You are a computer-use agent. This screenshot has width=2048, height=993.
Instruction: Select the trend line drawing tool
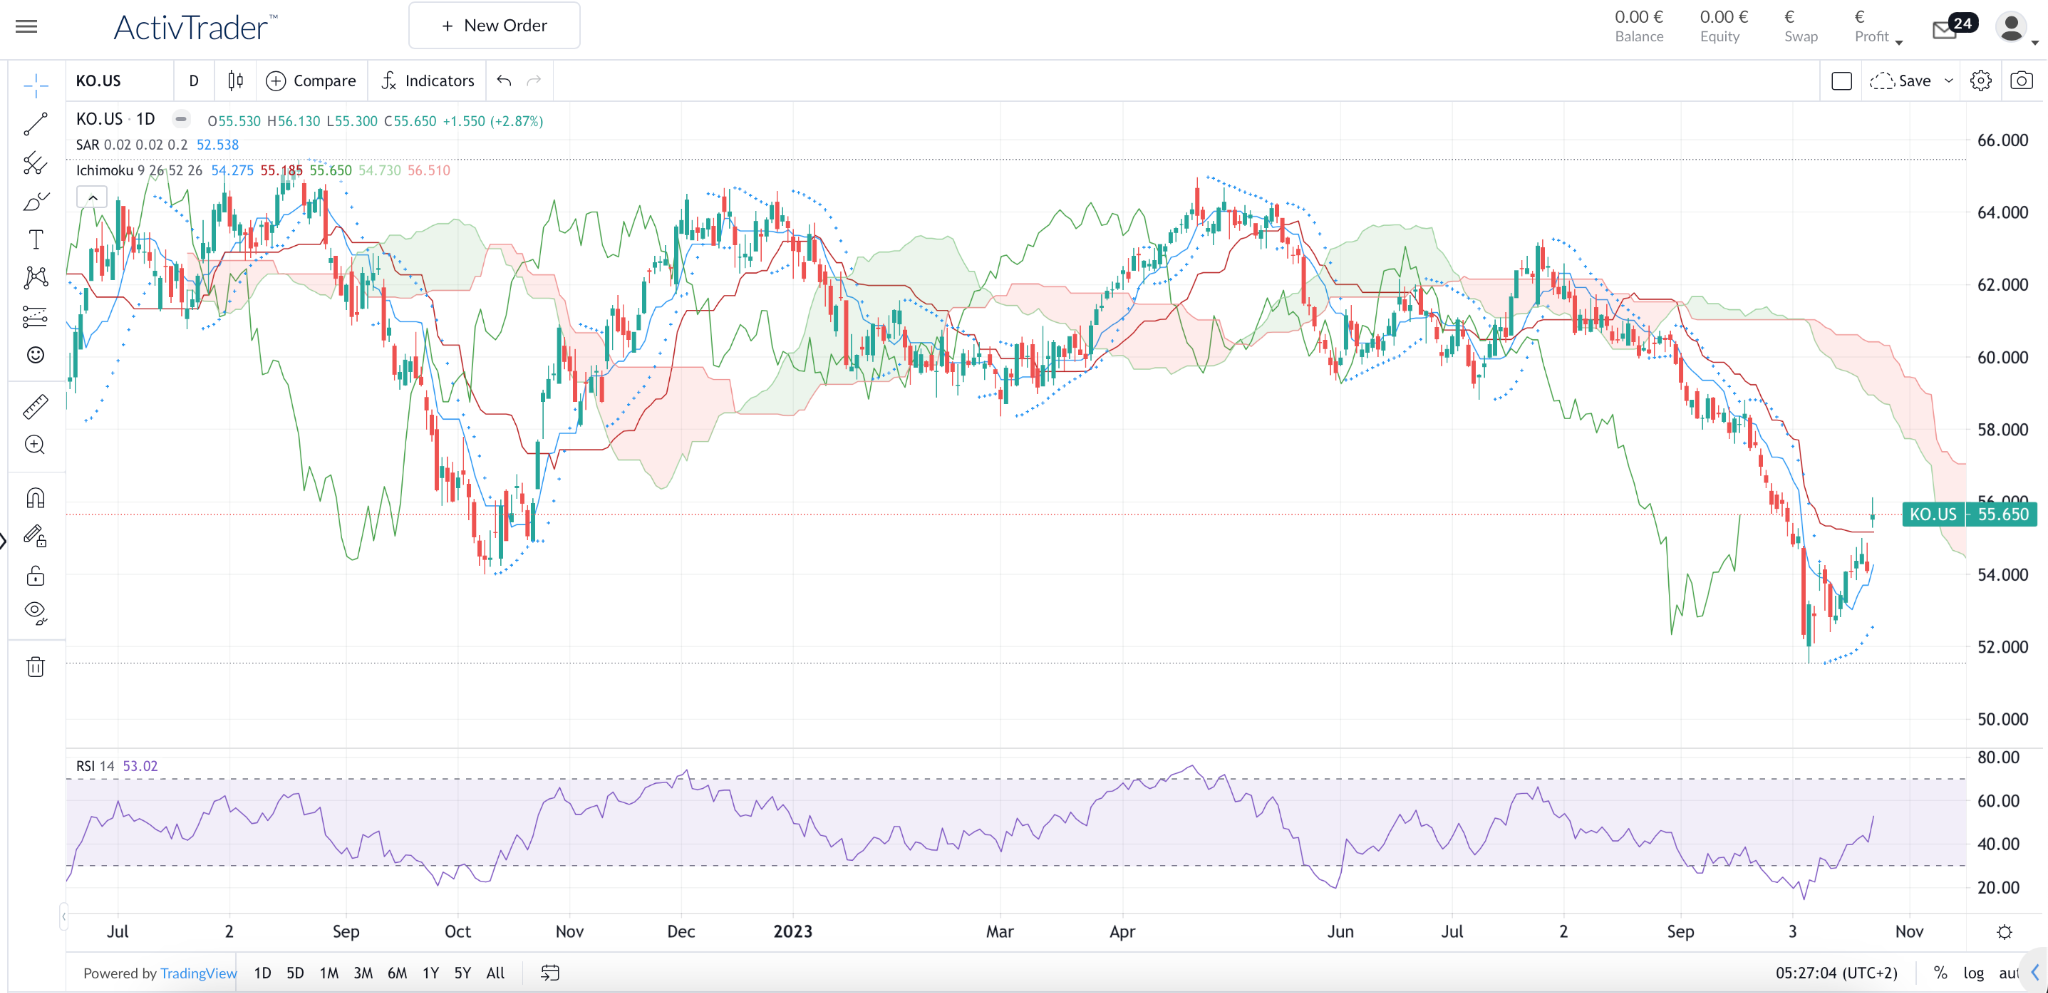pos(36,124)
